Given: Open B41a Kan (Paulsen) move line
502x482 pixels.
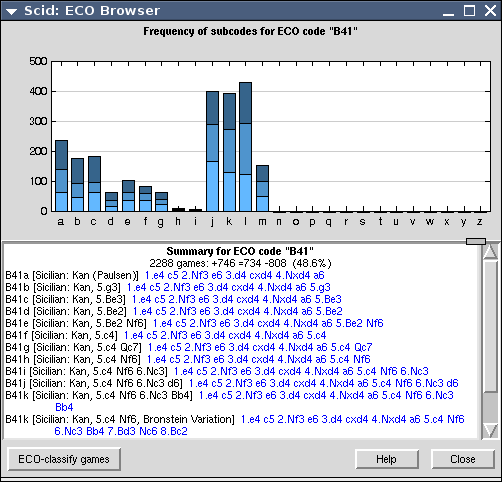Looking at the screenshot, I should click(235, 275).
